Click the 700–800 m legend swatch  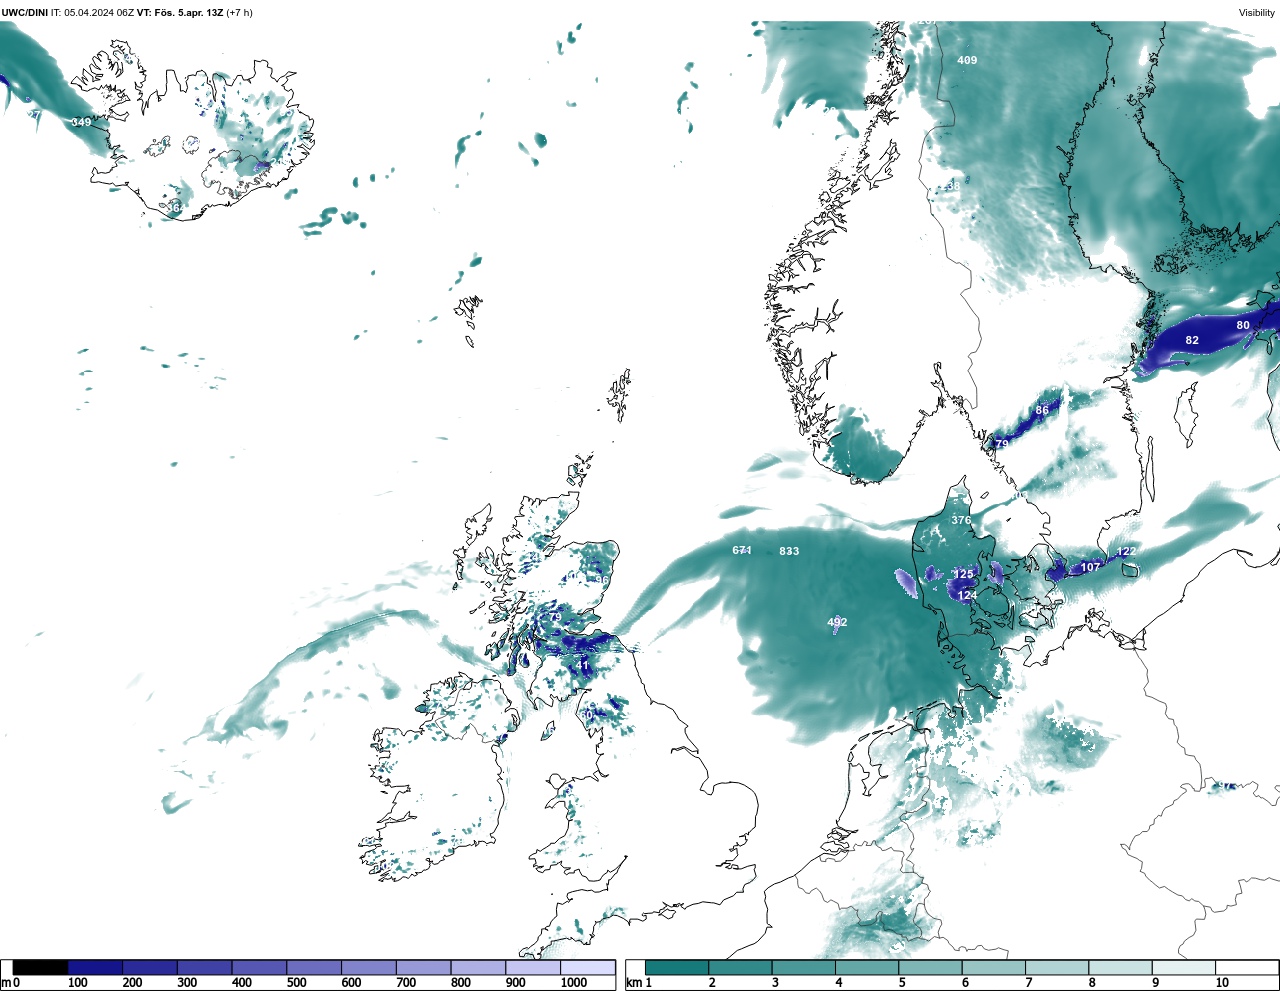click(423, 968)
